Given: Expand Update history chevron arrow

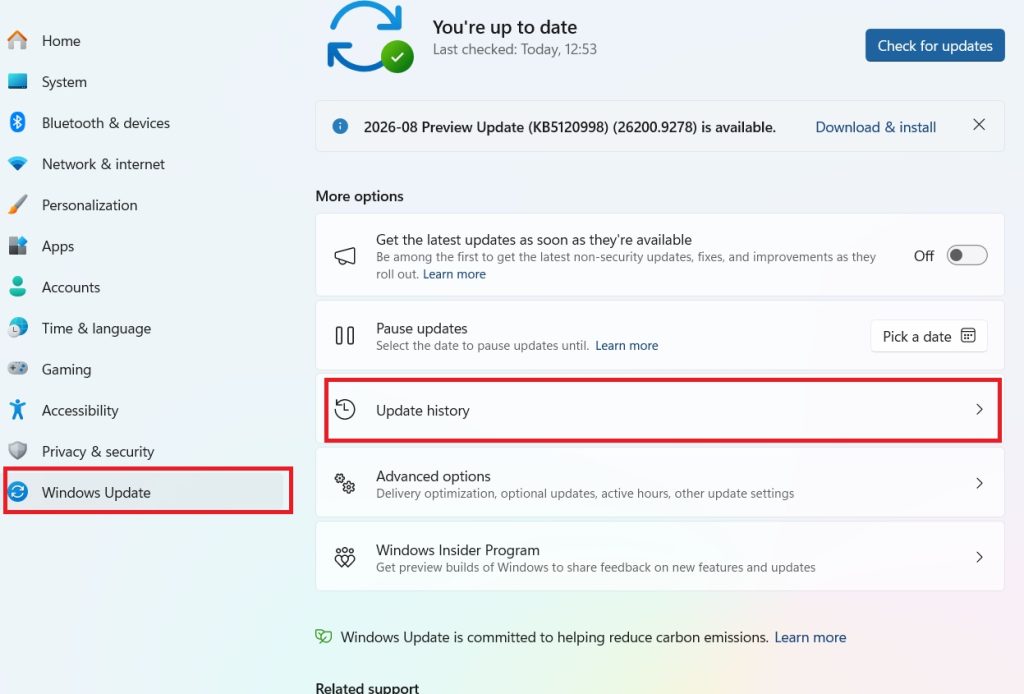Looking at the screenshot, I should pos(979,409).
